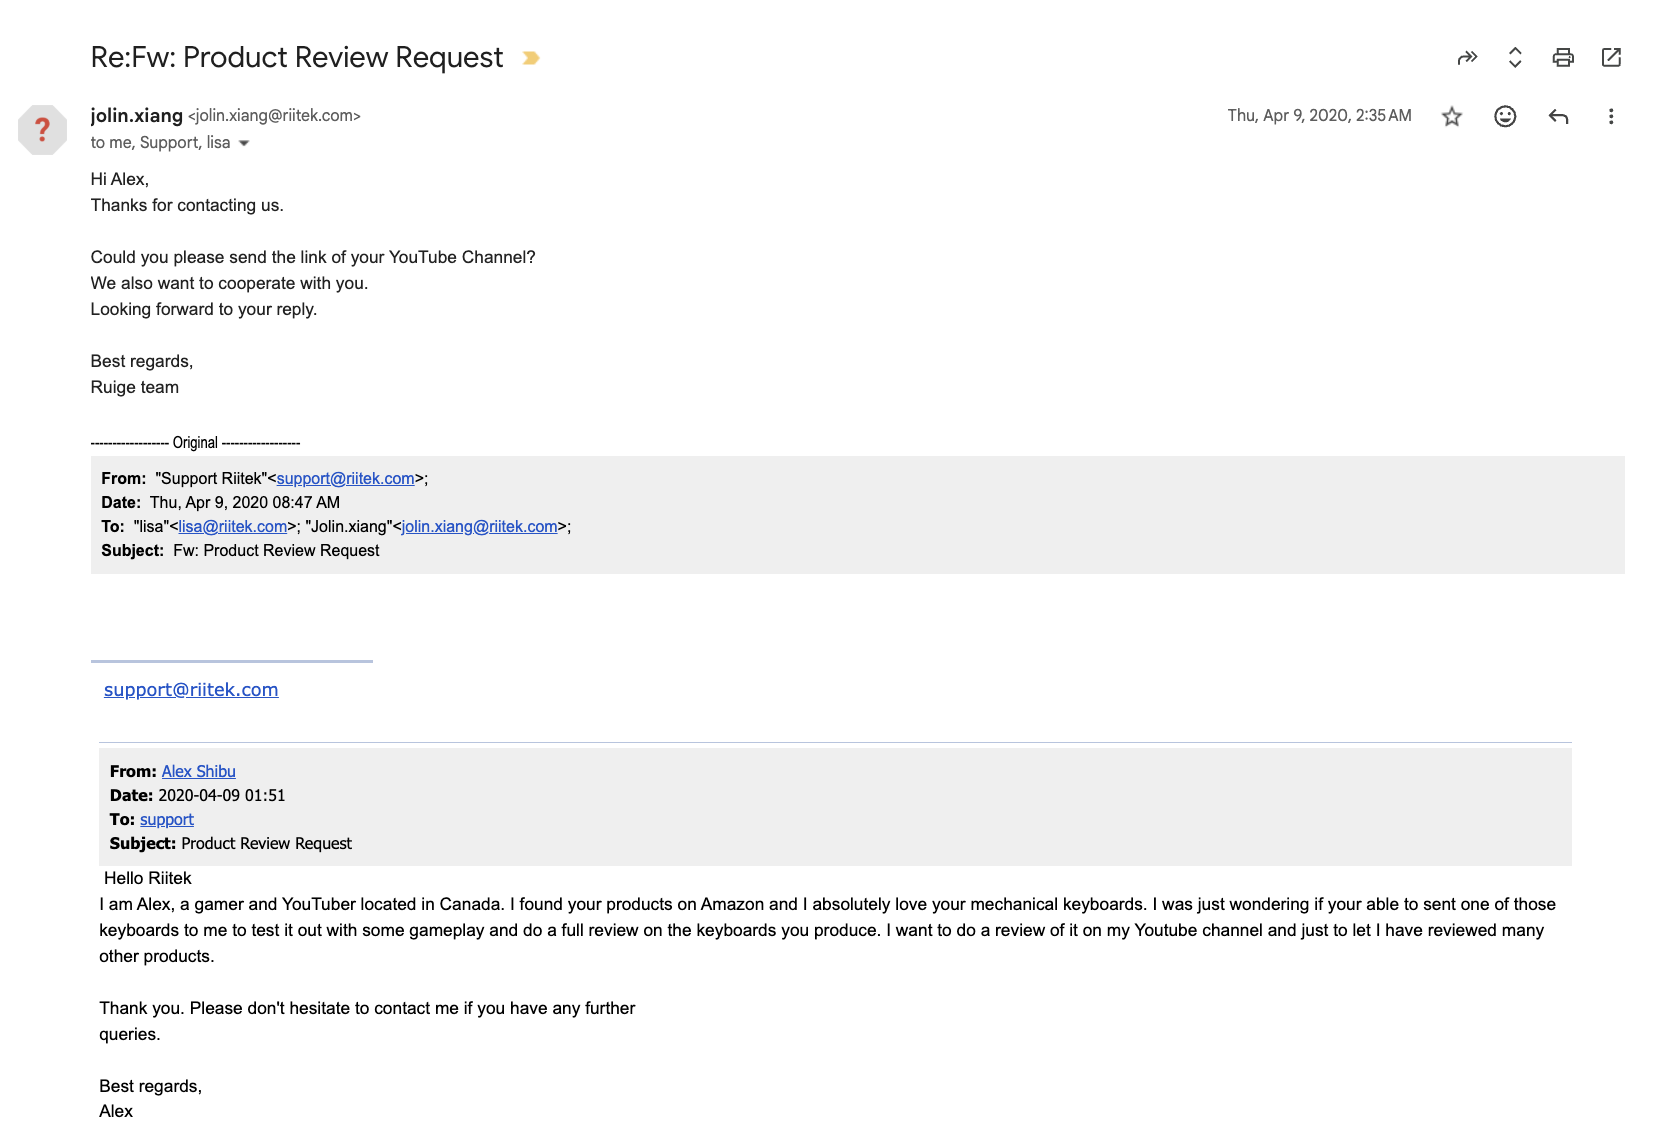Open the Alex Shibu sender link
Screen dimensions: 1654x1122
[x=198, y=772]
